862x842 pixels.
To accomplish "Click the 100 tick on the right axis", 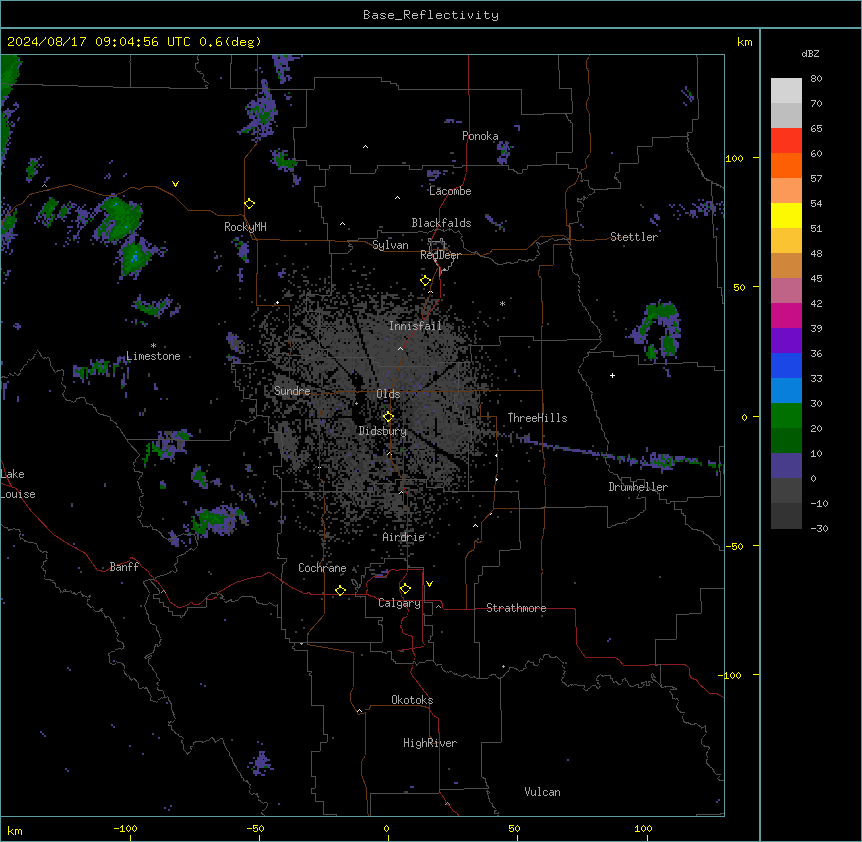I will [734, 158].
